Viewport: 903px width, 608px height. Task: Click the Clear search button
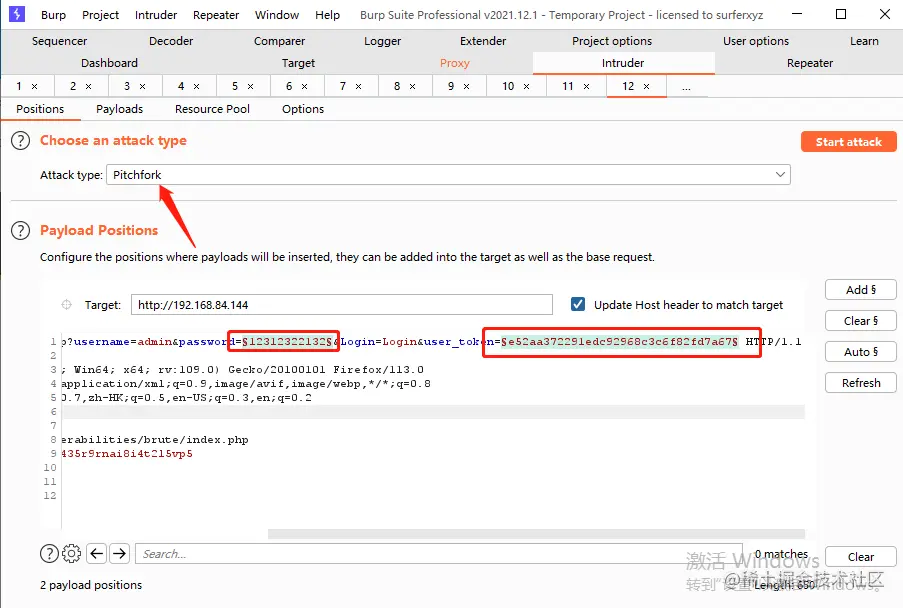(x=860, y=557)
